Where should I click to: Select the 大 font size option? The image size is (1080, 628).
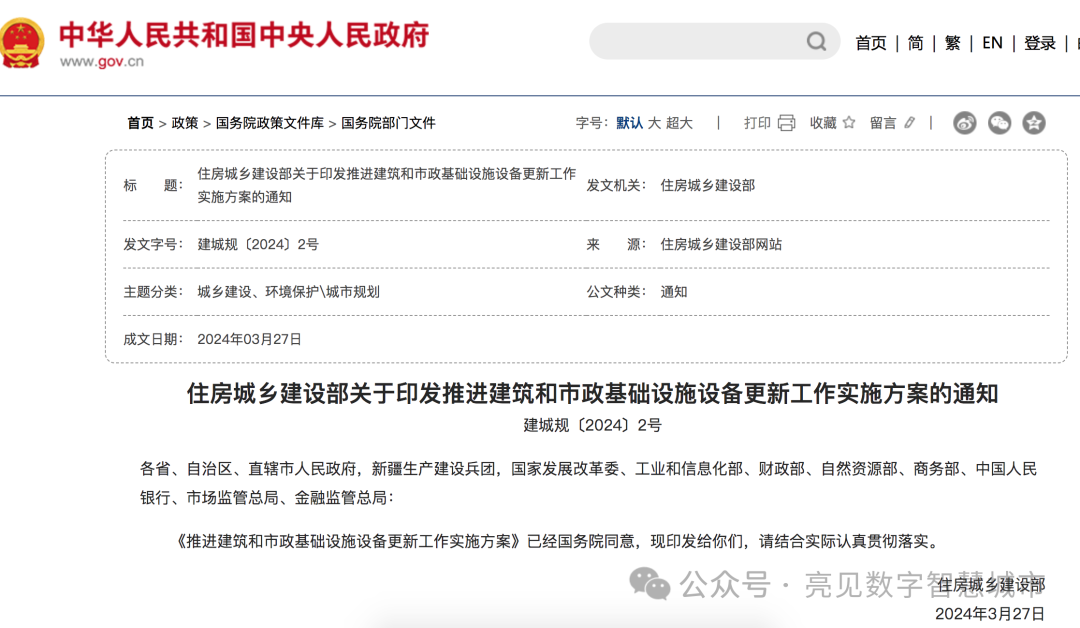pos(655,122)
